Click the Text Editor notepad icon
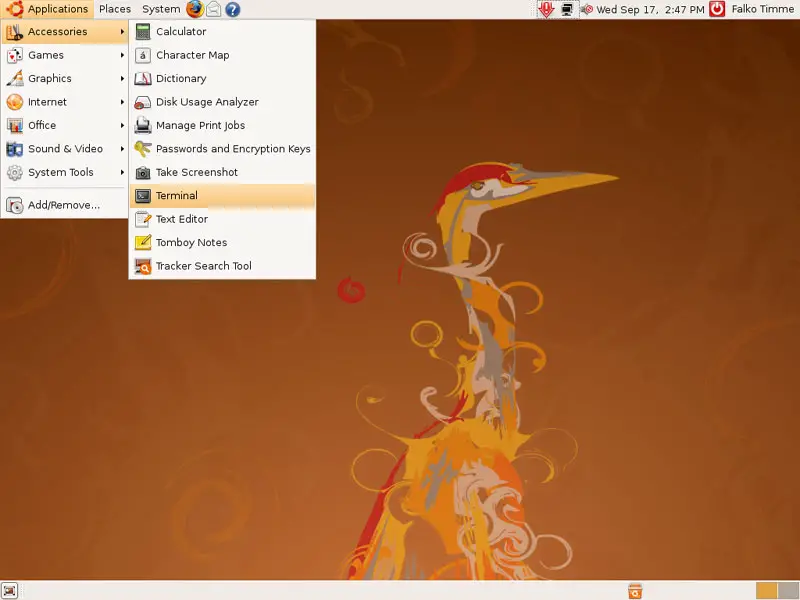 tap(143, 219)
